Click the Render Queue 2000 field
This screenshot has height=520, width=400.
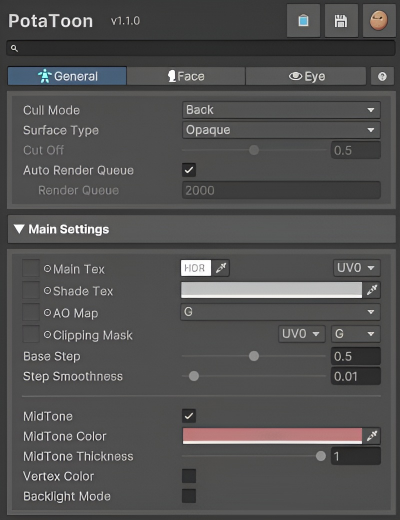(281, 190)
